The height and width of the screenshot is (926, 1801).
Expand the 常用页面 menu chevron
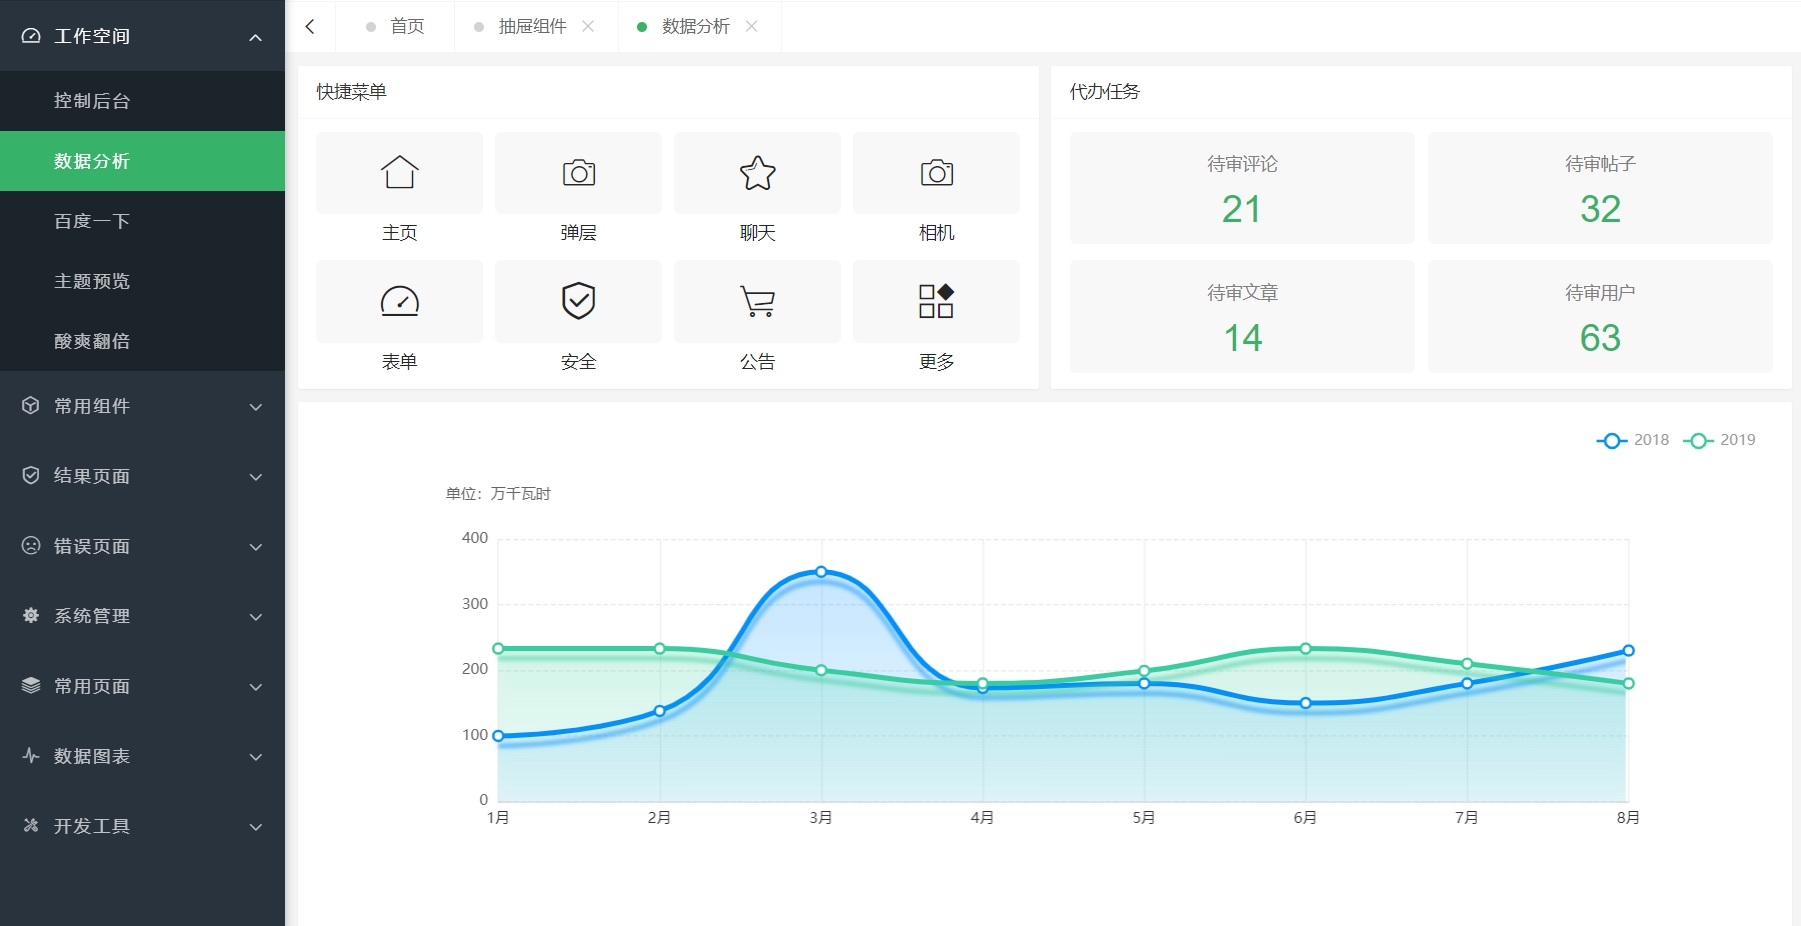coord(255,687)
